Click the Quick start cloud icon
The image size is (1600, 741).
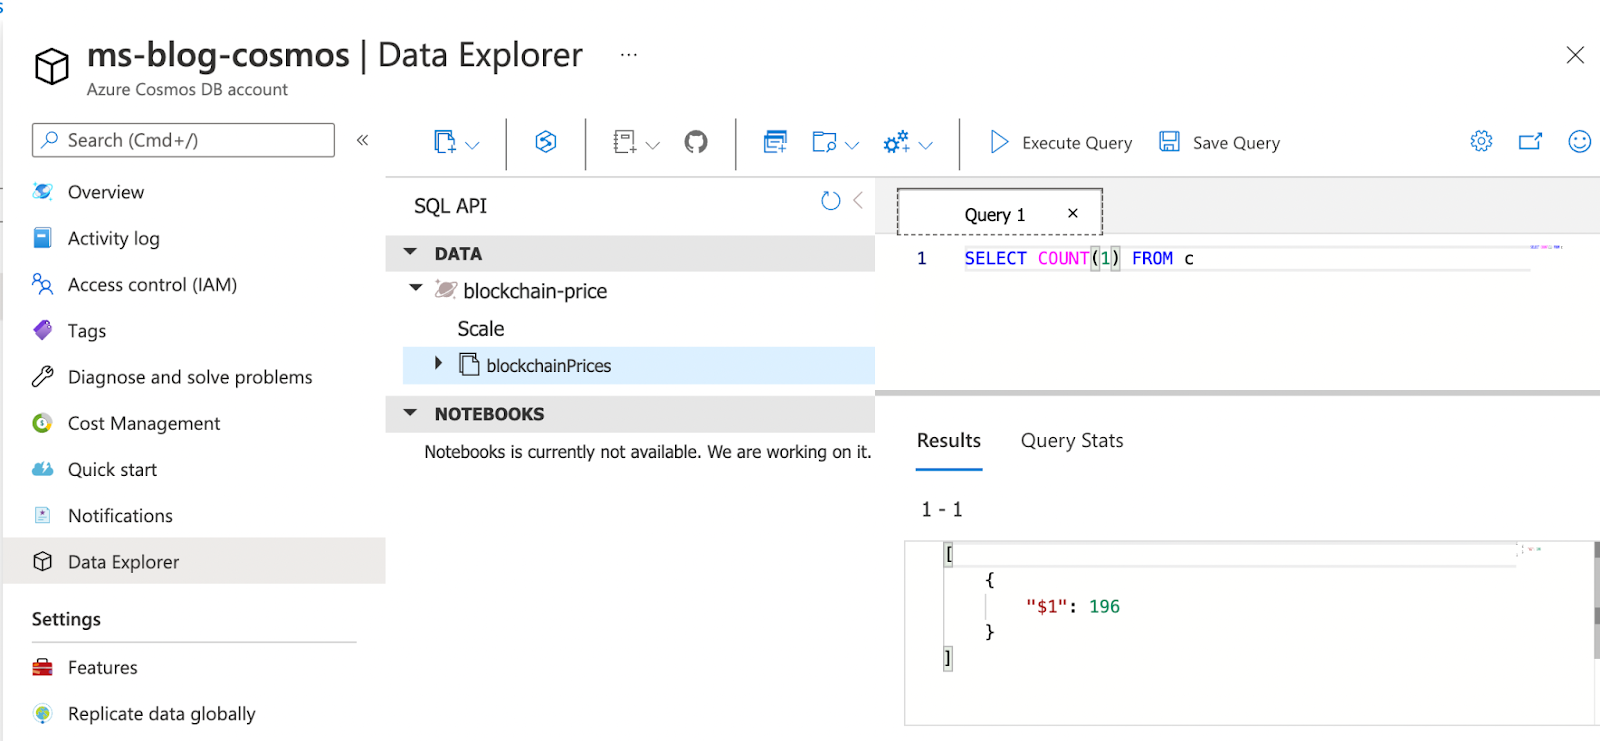coord(42,469)
